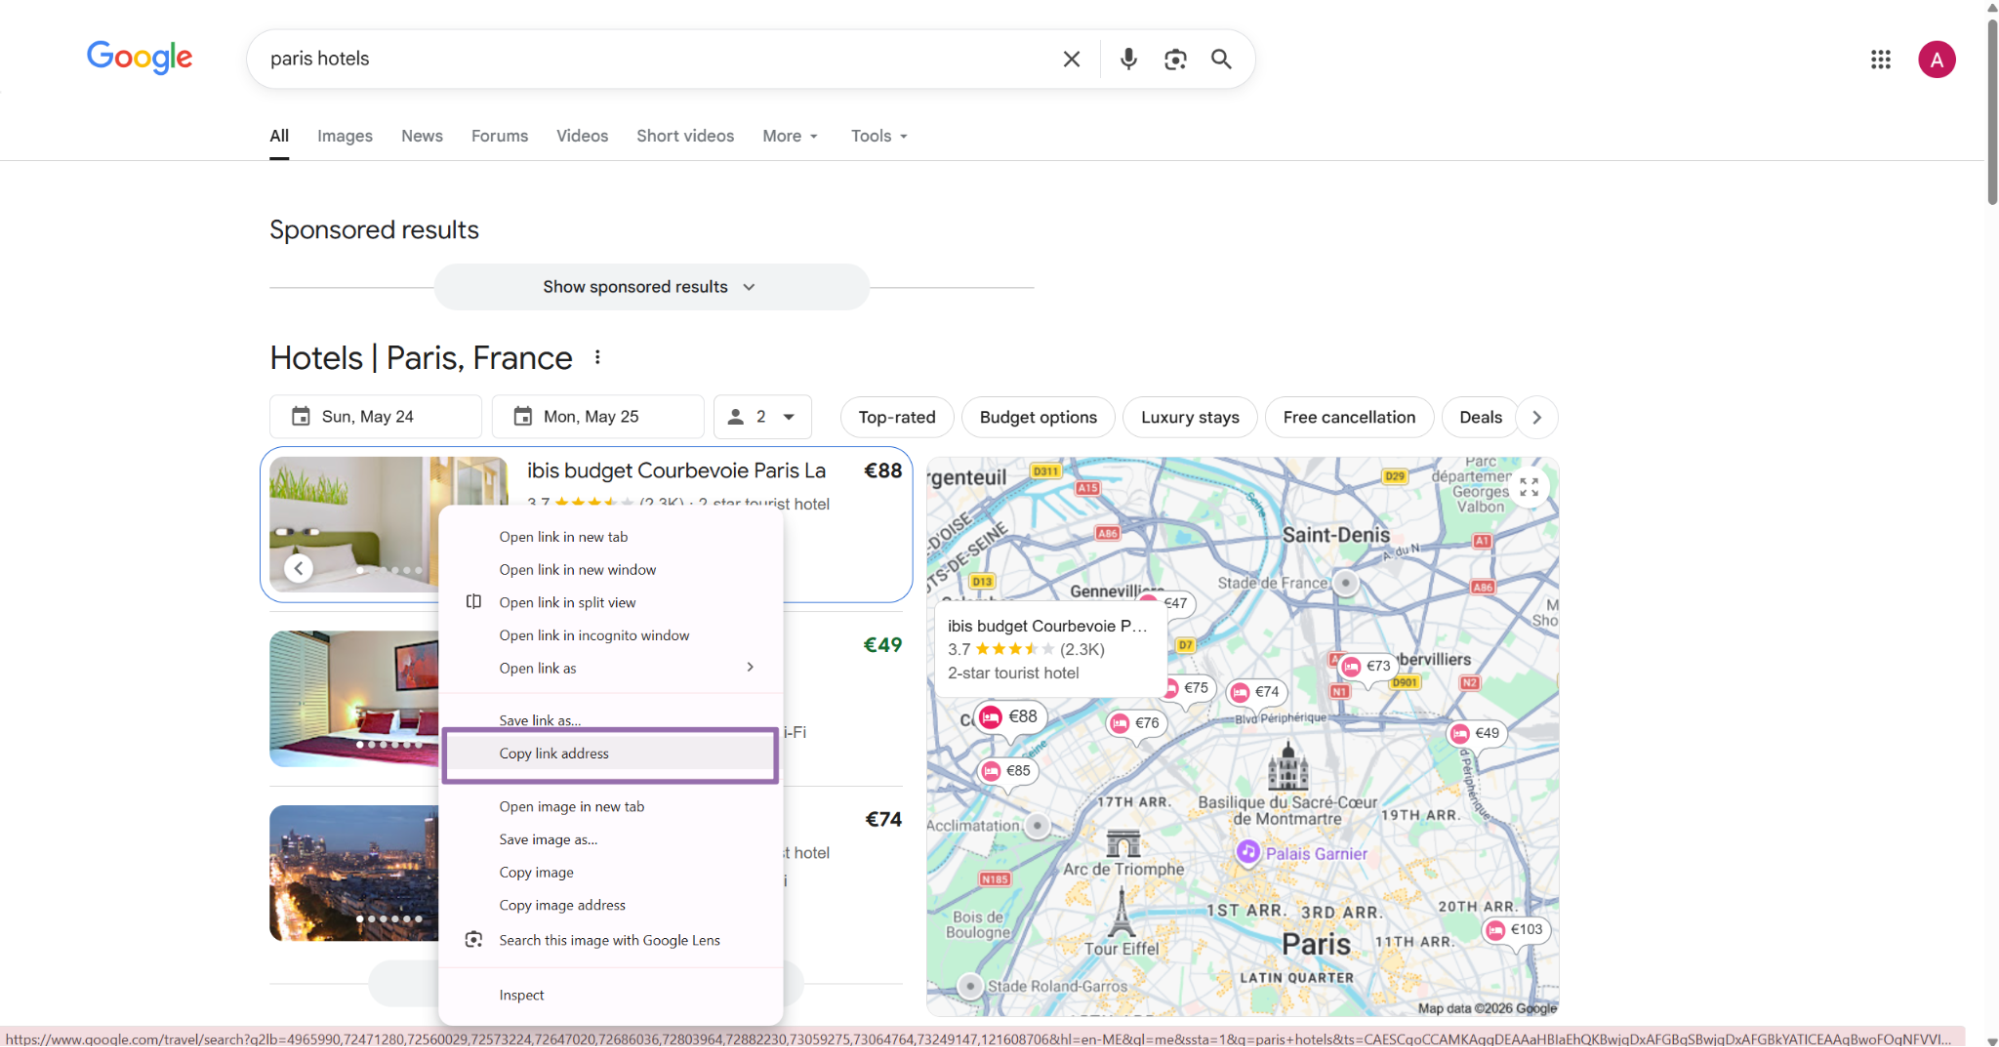Choose Open link in new window
Image resolution: width=1999 pixels, height=1047 pixels.
point(611,570)
